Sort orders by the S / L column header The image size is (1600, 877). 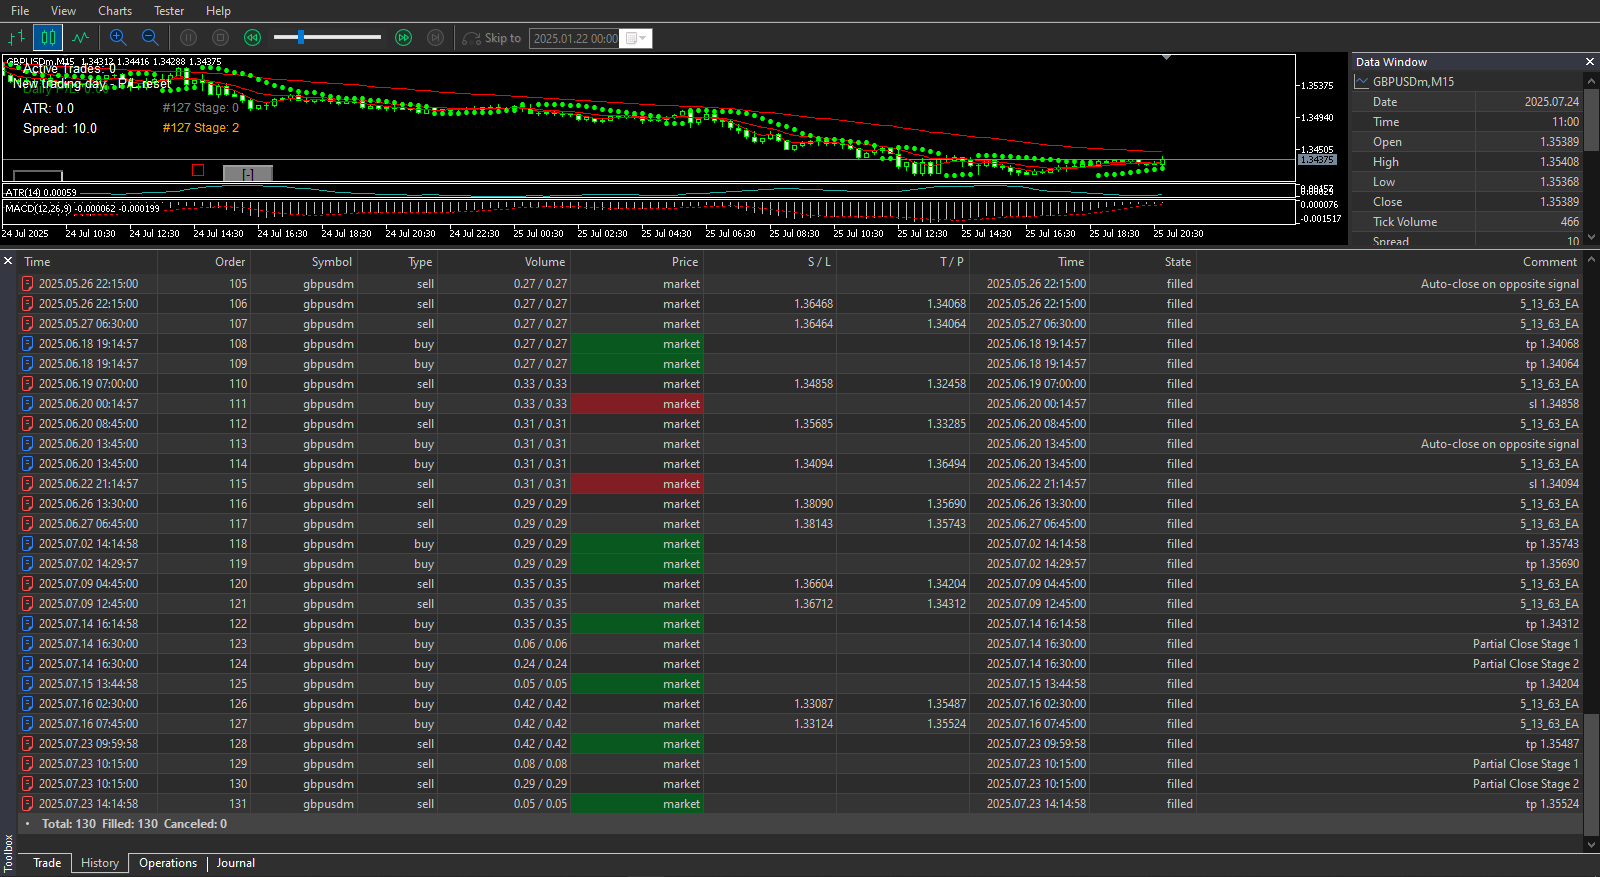click(x=770, y=262)
